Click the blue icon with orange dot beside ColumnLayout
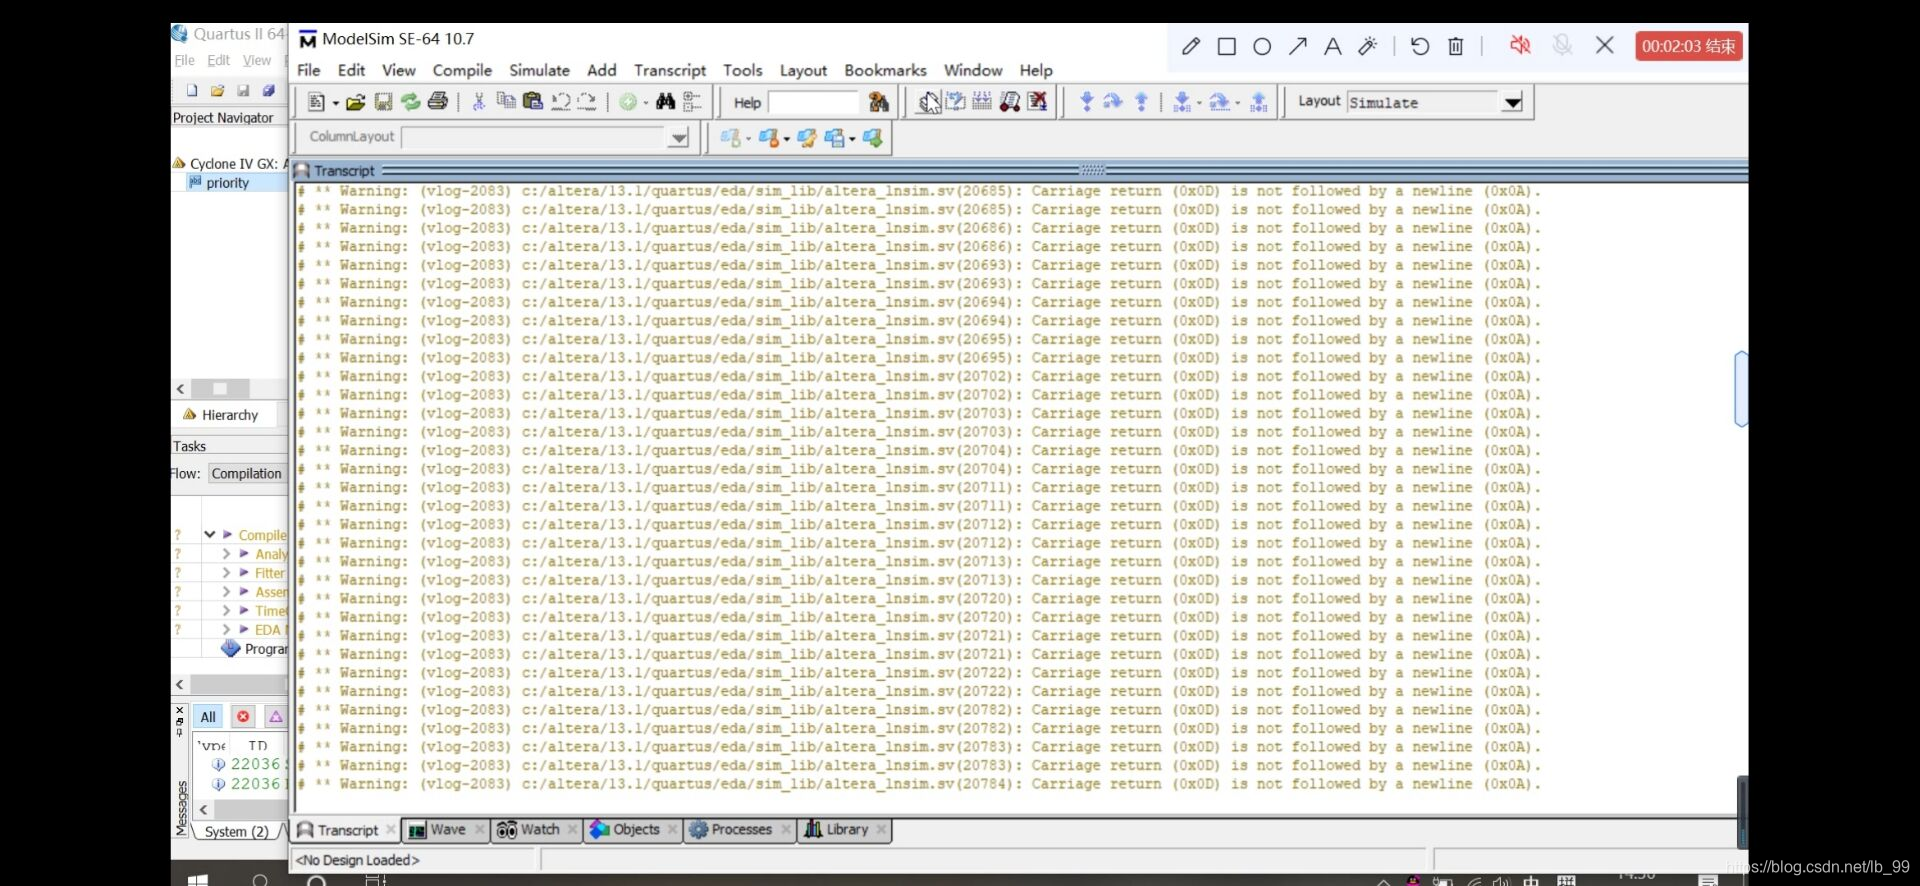Viewport: 1920px width, 886px height. [769, 138]
